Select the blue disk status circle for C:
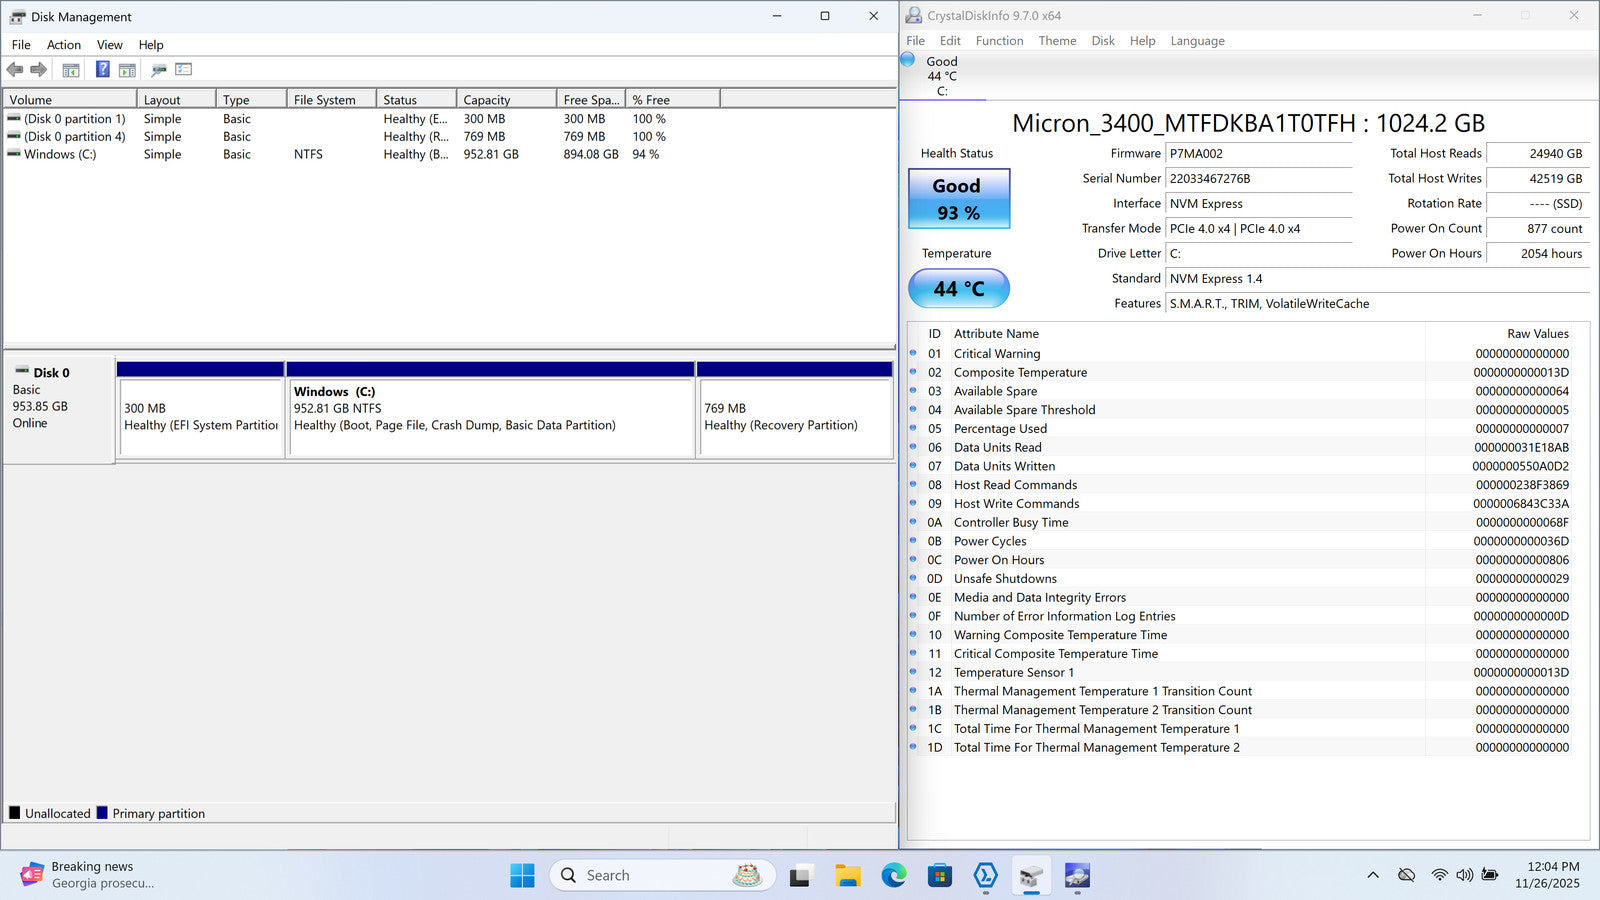The height and width of the screenshot is (900, 1600). (908, 60)
